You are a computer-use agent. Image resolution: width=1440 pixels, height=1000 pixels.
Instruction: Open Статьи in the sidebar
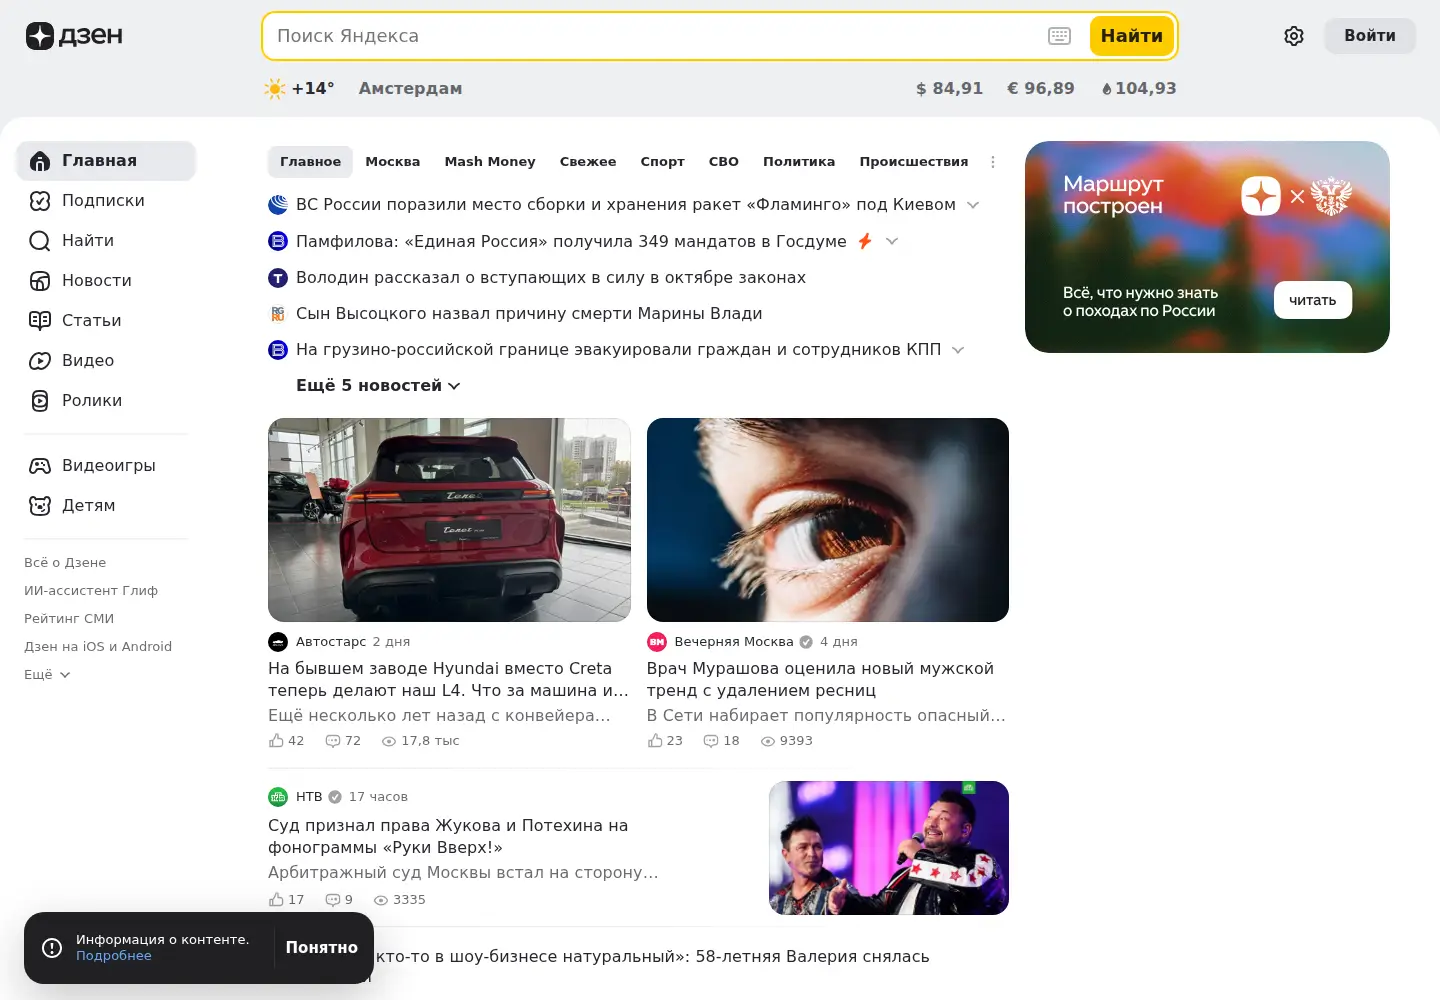click(105, 321)
